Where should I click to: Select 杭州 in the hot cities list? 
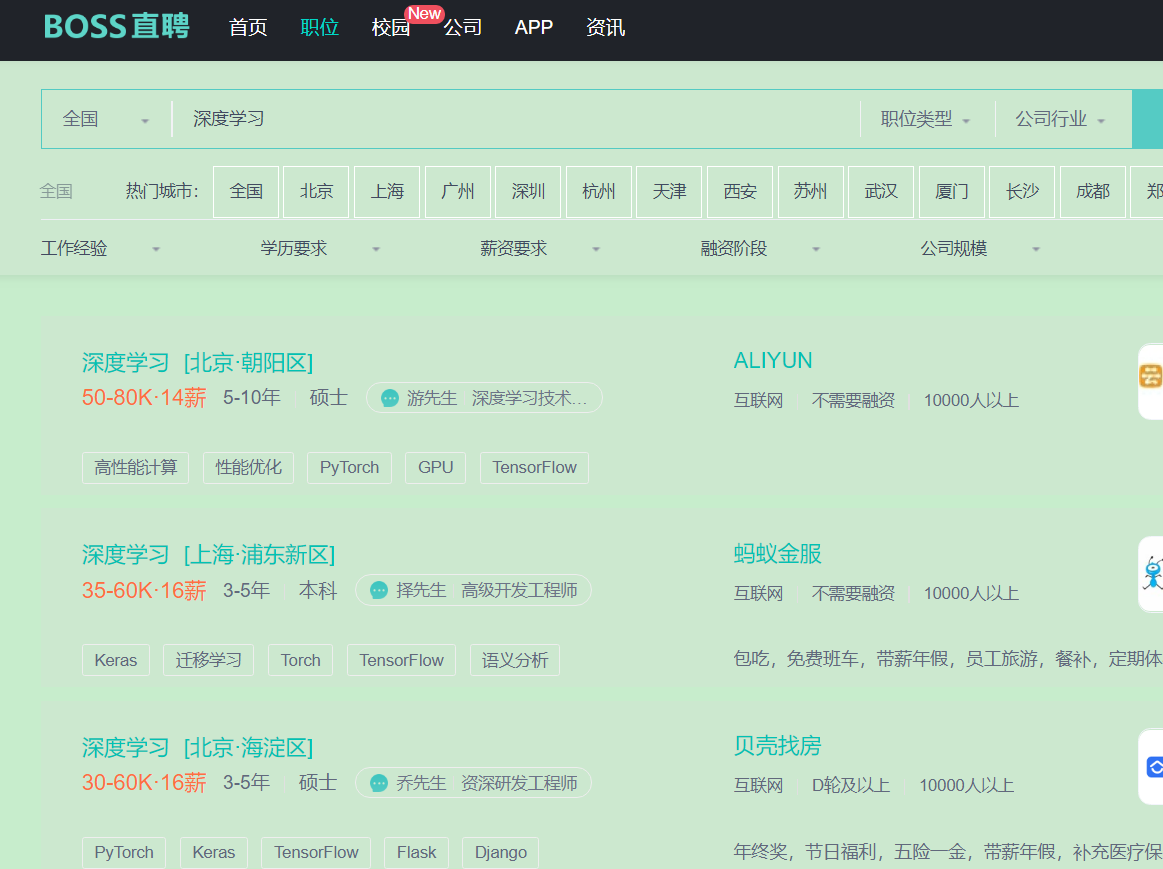coord(599,192)
